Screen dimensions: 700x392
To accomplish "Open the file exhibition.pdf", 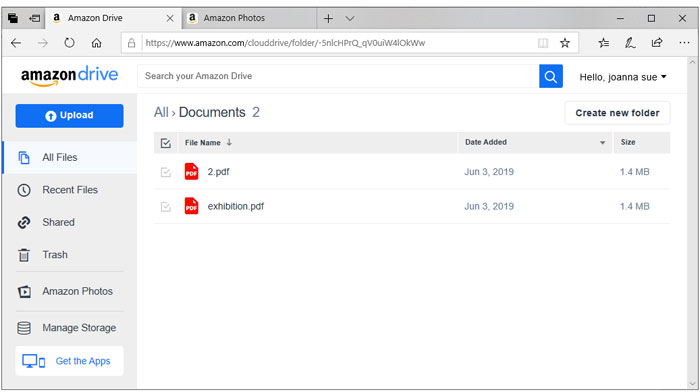I will pyautogui.click(x=236, y=206).
